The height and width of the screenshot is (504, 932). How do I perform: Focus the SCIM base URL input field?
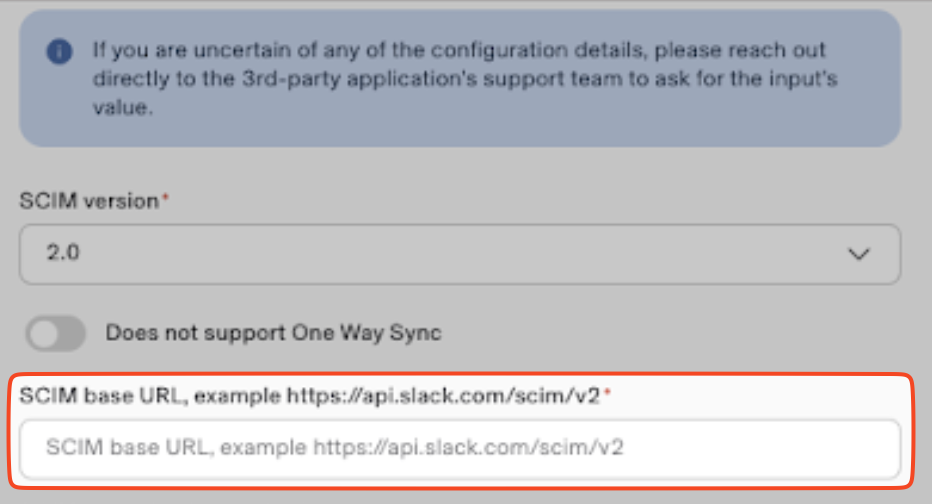click(459, 447)
